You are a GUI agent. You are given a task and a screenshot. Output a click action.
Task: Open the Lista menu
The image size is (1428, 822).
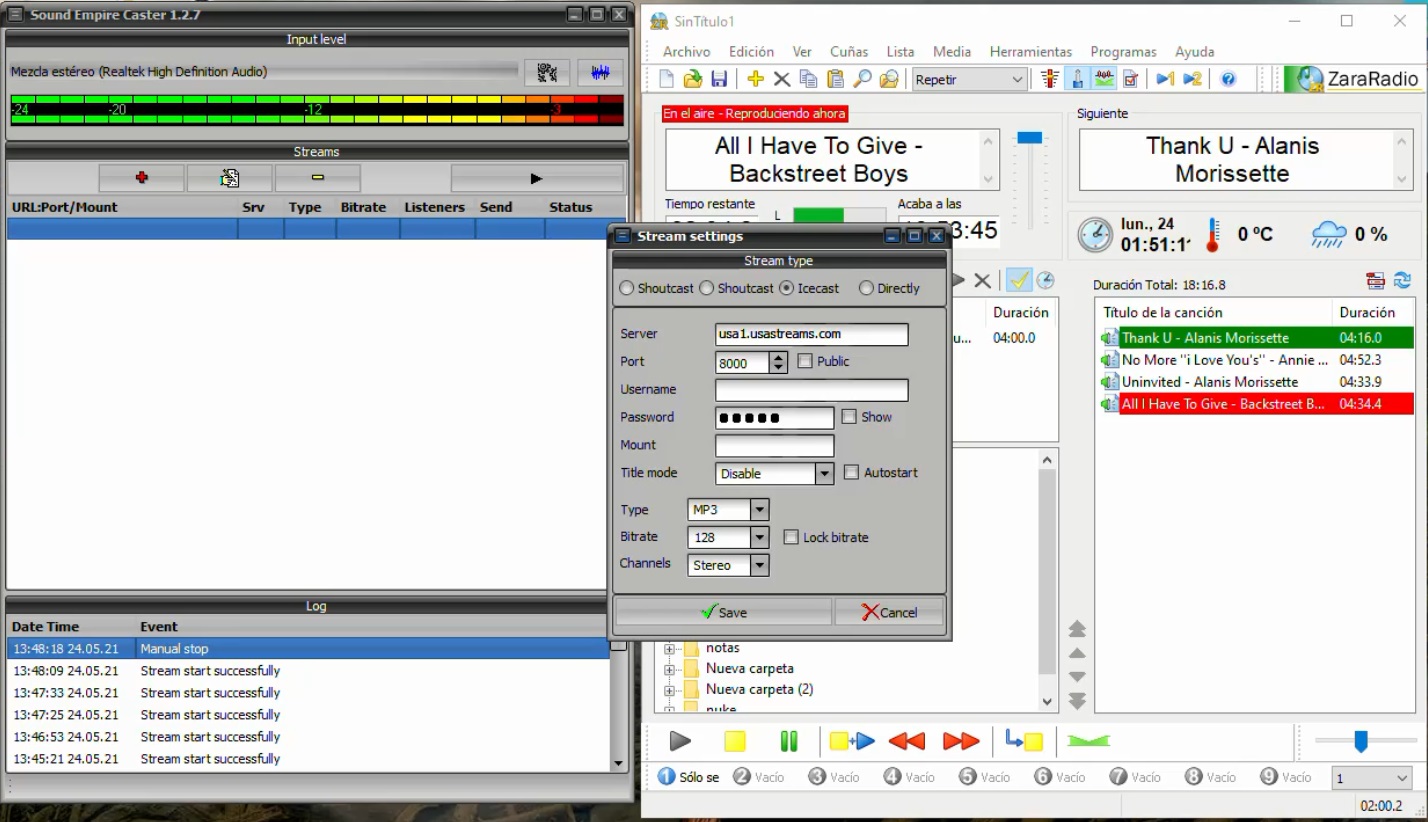point(900,51)
